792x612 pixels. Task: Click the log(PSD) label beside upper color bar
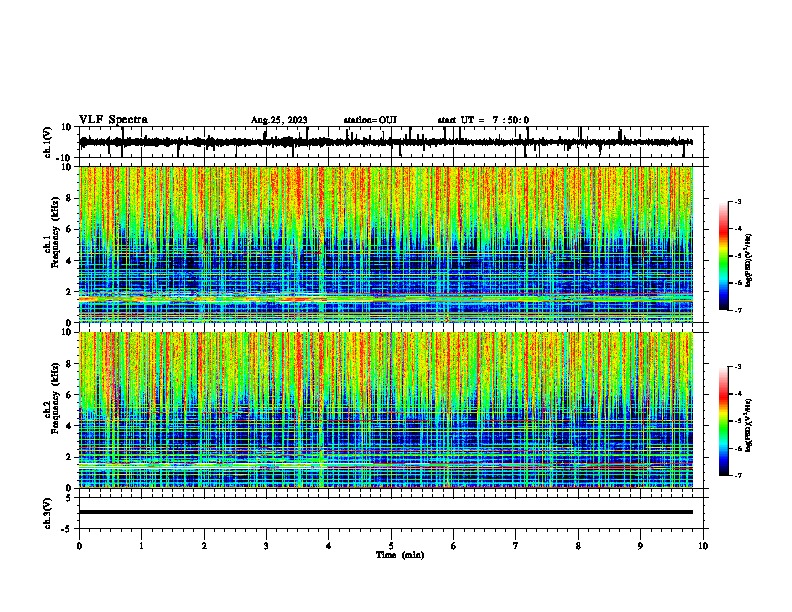tap(748, 260)
